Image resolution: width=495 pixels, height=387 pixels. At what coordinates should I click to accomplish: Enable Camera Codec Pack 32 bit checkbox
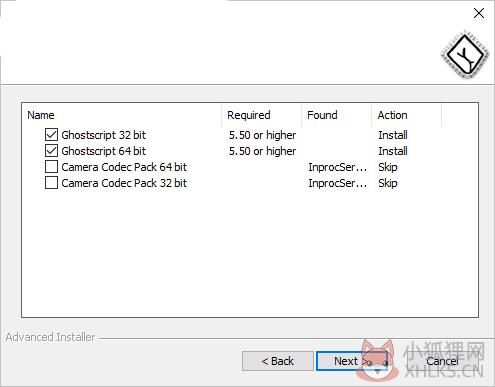tap(51, 183)
